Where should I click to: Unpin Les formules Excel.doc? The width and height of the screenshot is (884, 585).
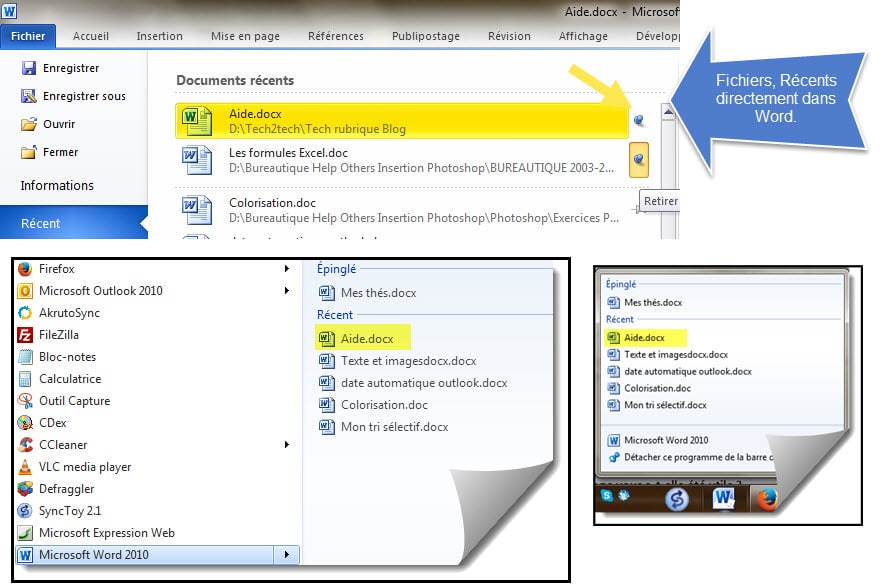click(639, 159)
